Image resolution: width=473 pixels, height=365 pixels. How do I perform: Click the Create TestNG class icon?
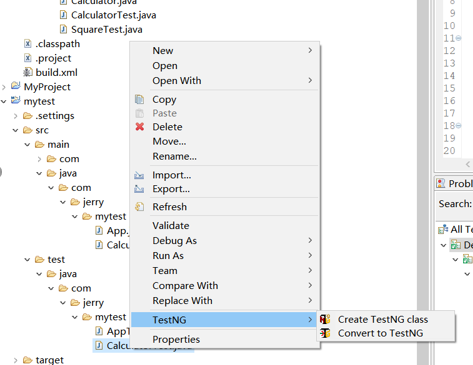point(325,319)
